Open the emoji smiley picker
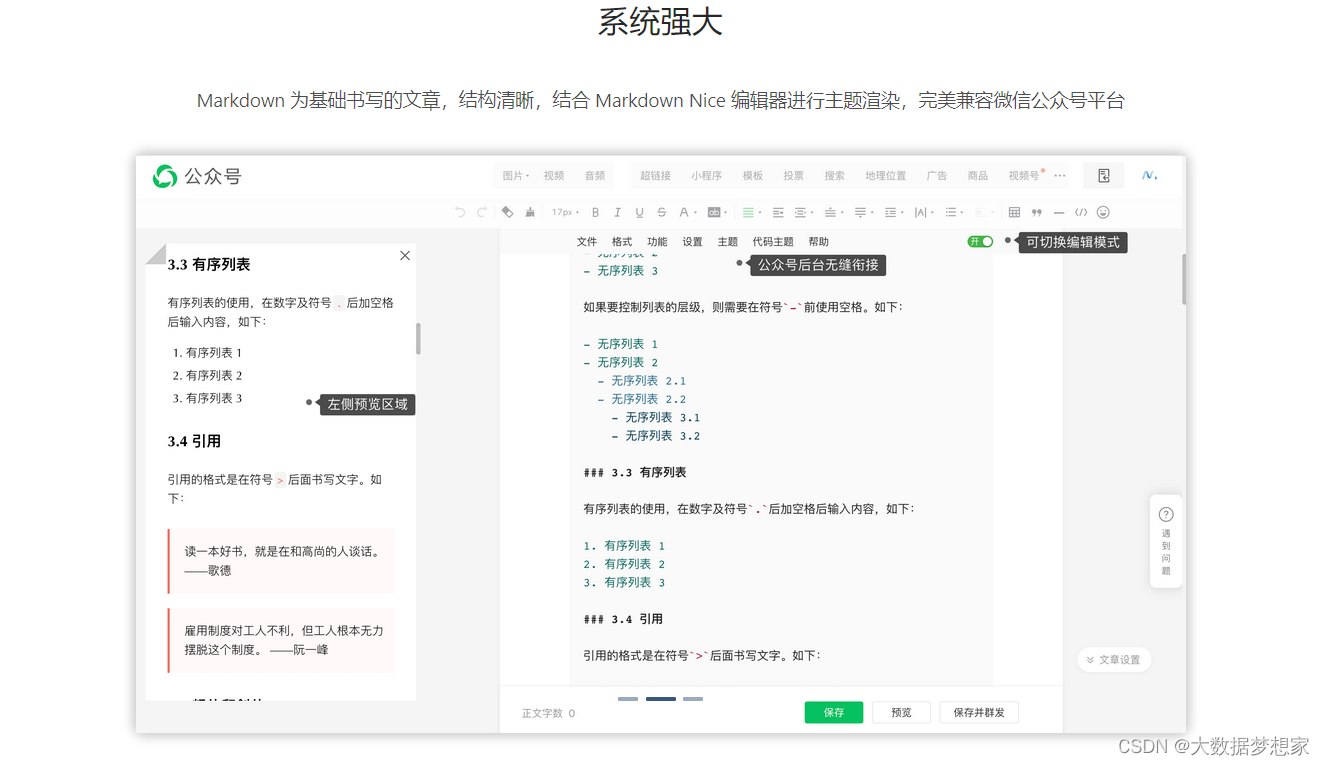Viewport: 1324px width, 765px height. [x=1103, y=212]
